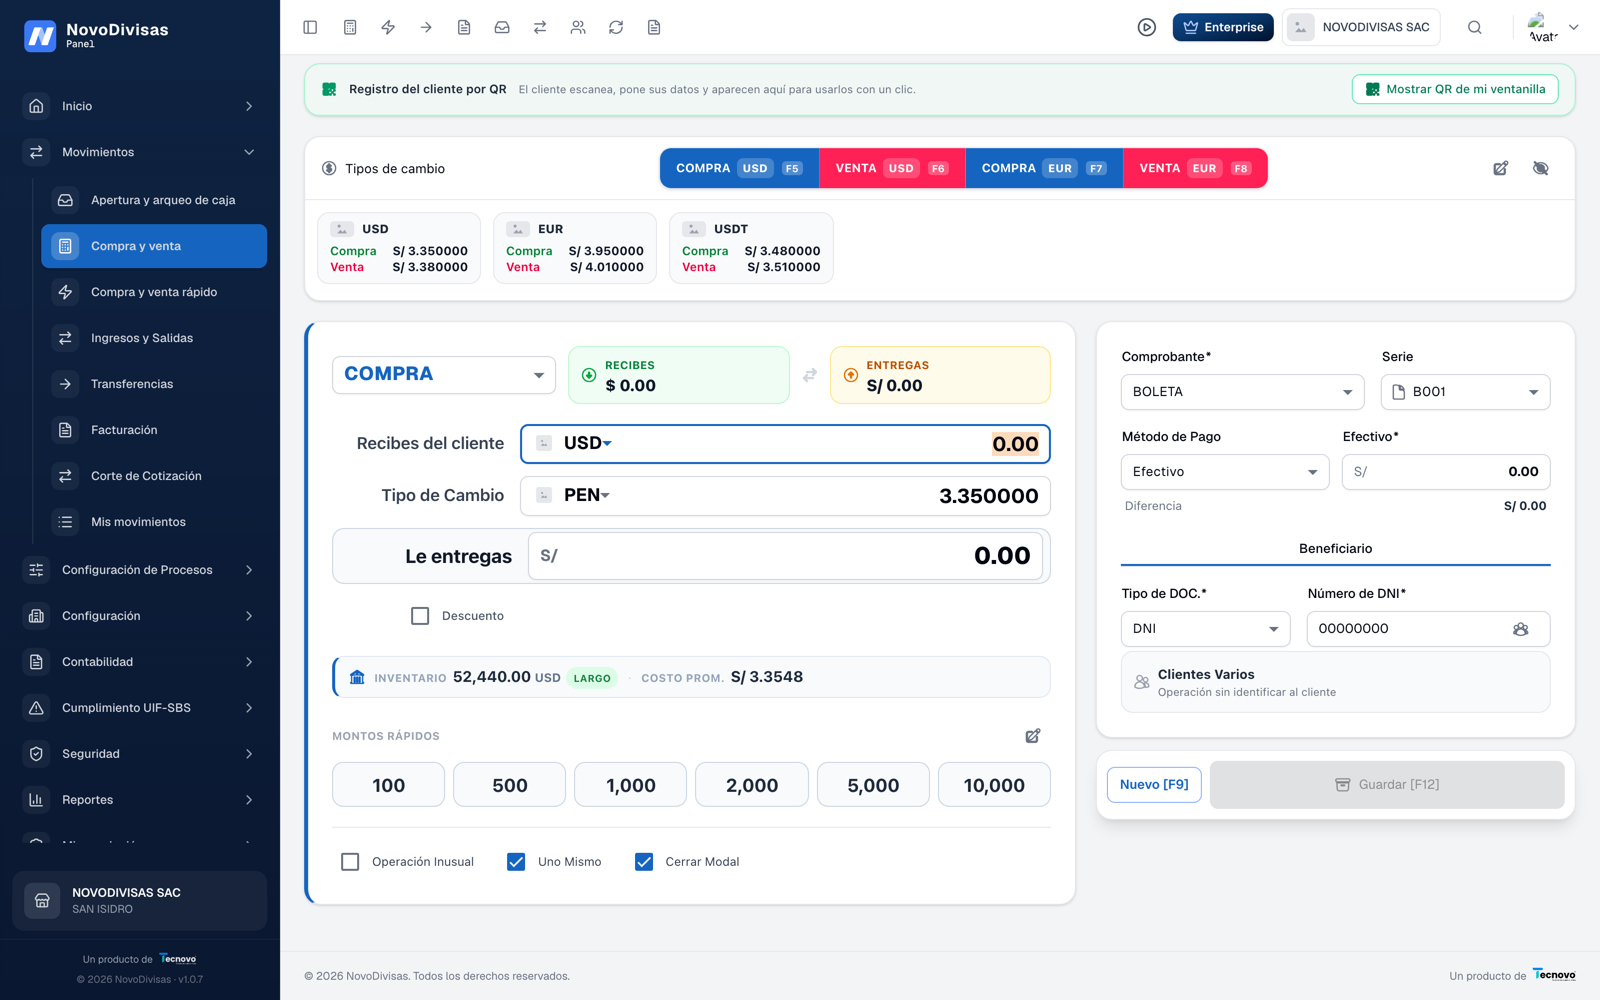This screenshot has width=1600, height=1000.
Task: Click the Recibes del cliente amount field
Action: pyautogui.click(x=785, y=444)
